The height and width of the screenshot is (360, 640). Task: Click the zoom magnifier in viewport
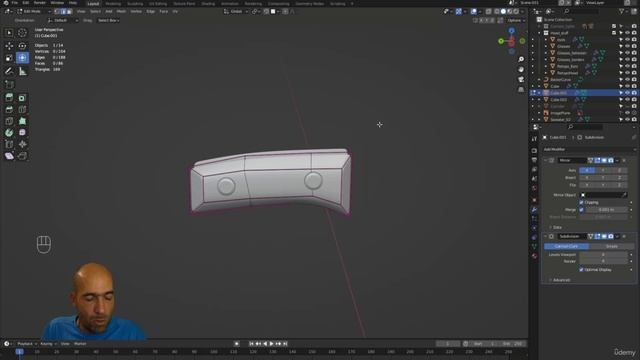click(x=521, y=60)
